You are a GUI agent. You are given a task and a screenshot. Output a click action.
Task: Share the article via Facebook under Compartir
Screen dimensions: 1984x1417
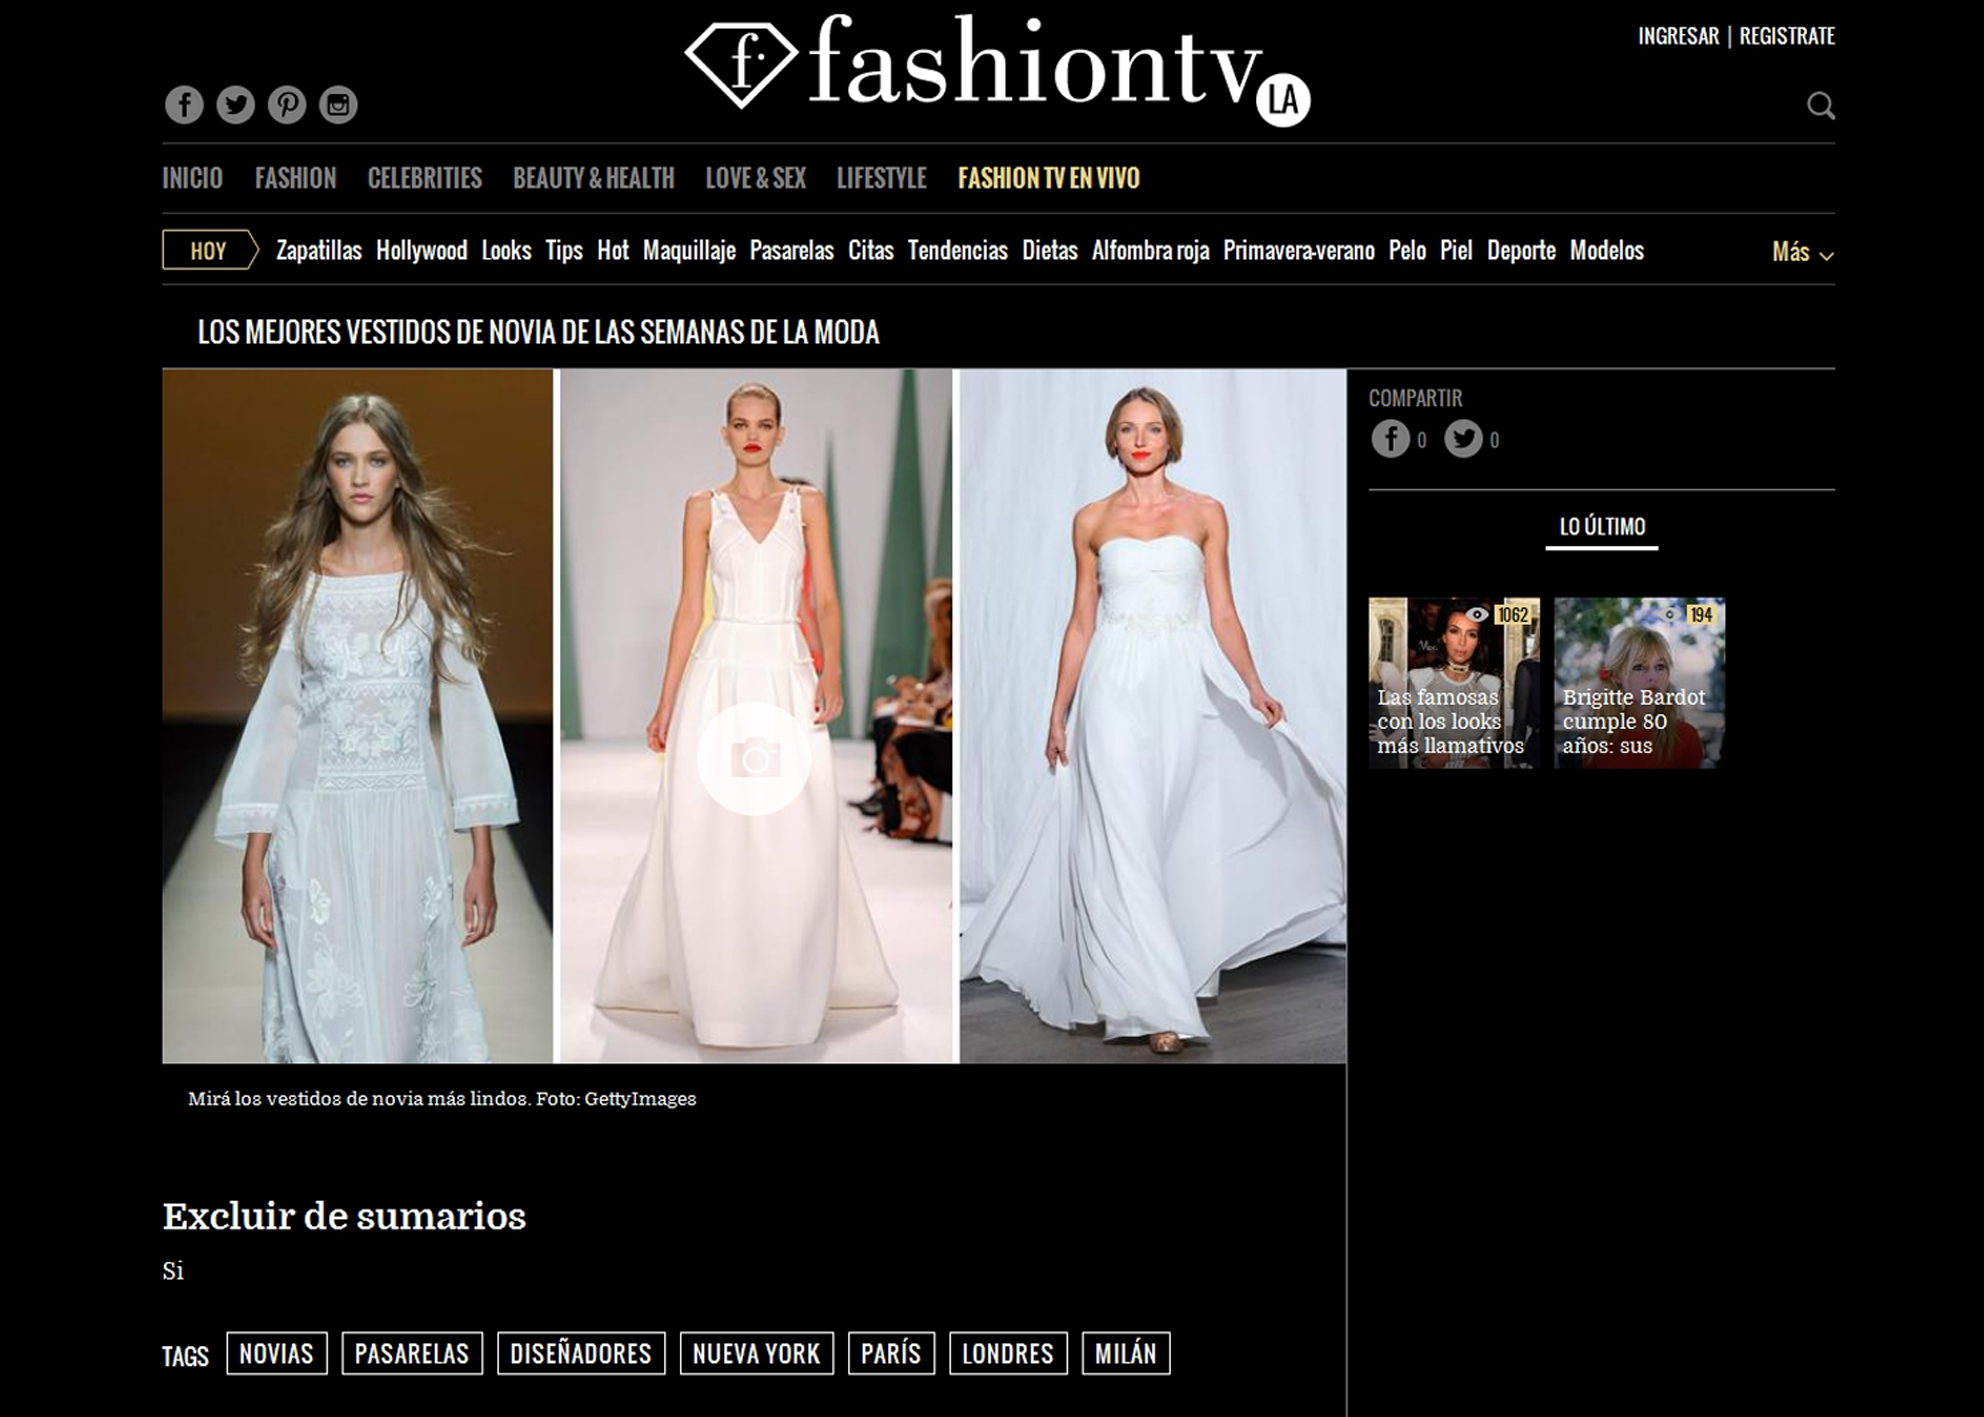[1390, 439]
